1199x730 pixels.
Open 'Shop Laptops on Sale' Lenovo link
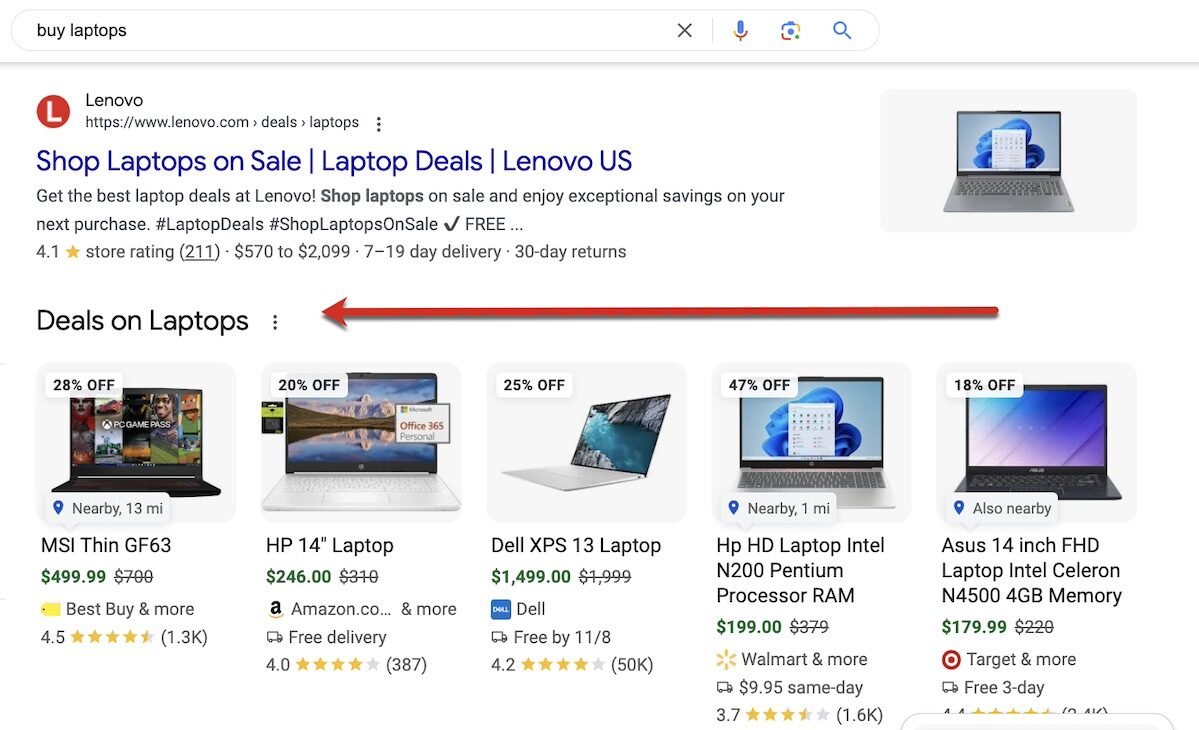point(334,161)
